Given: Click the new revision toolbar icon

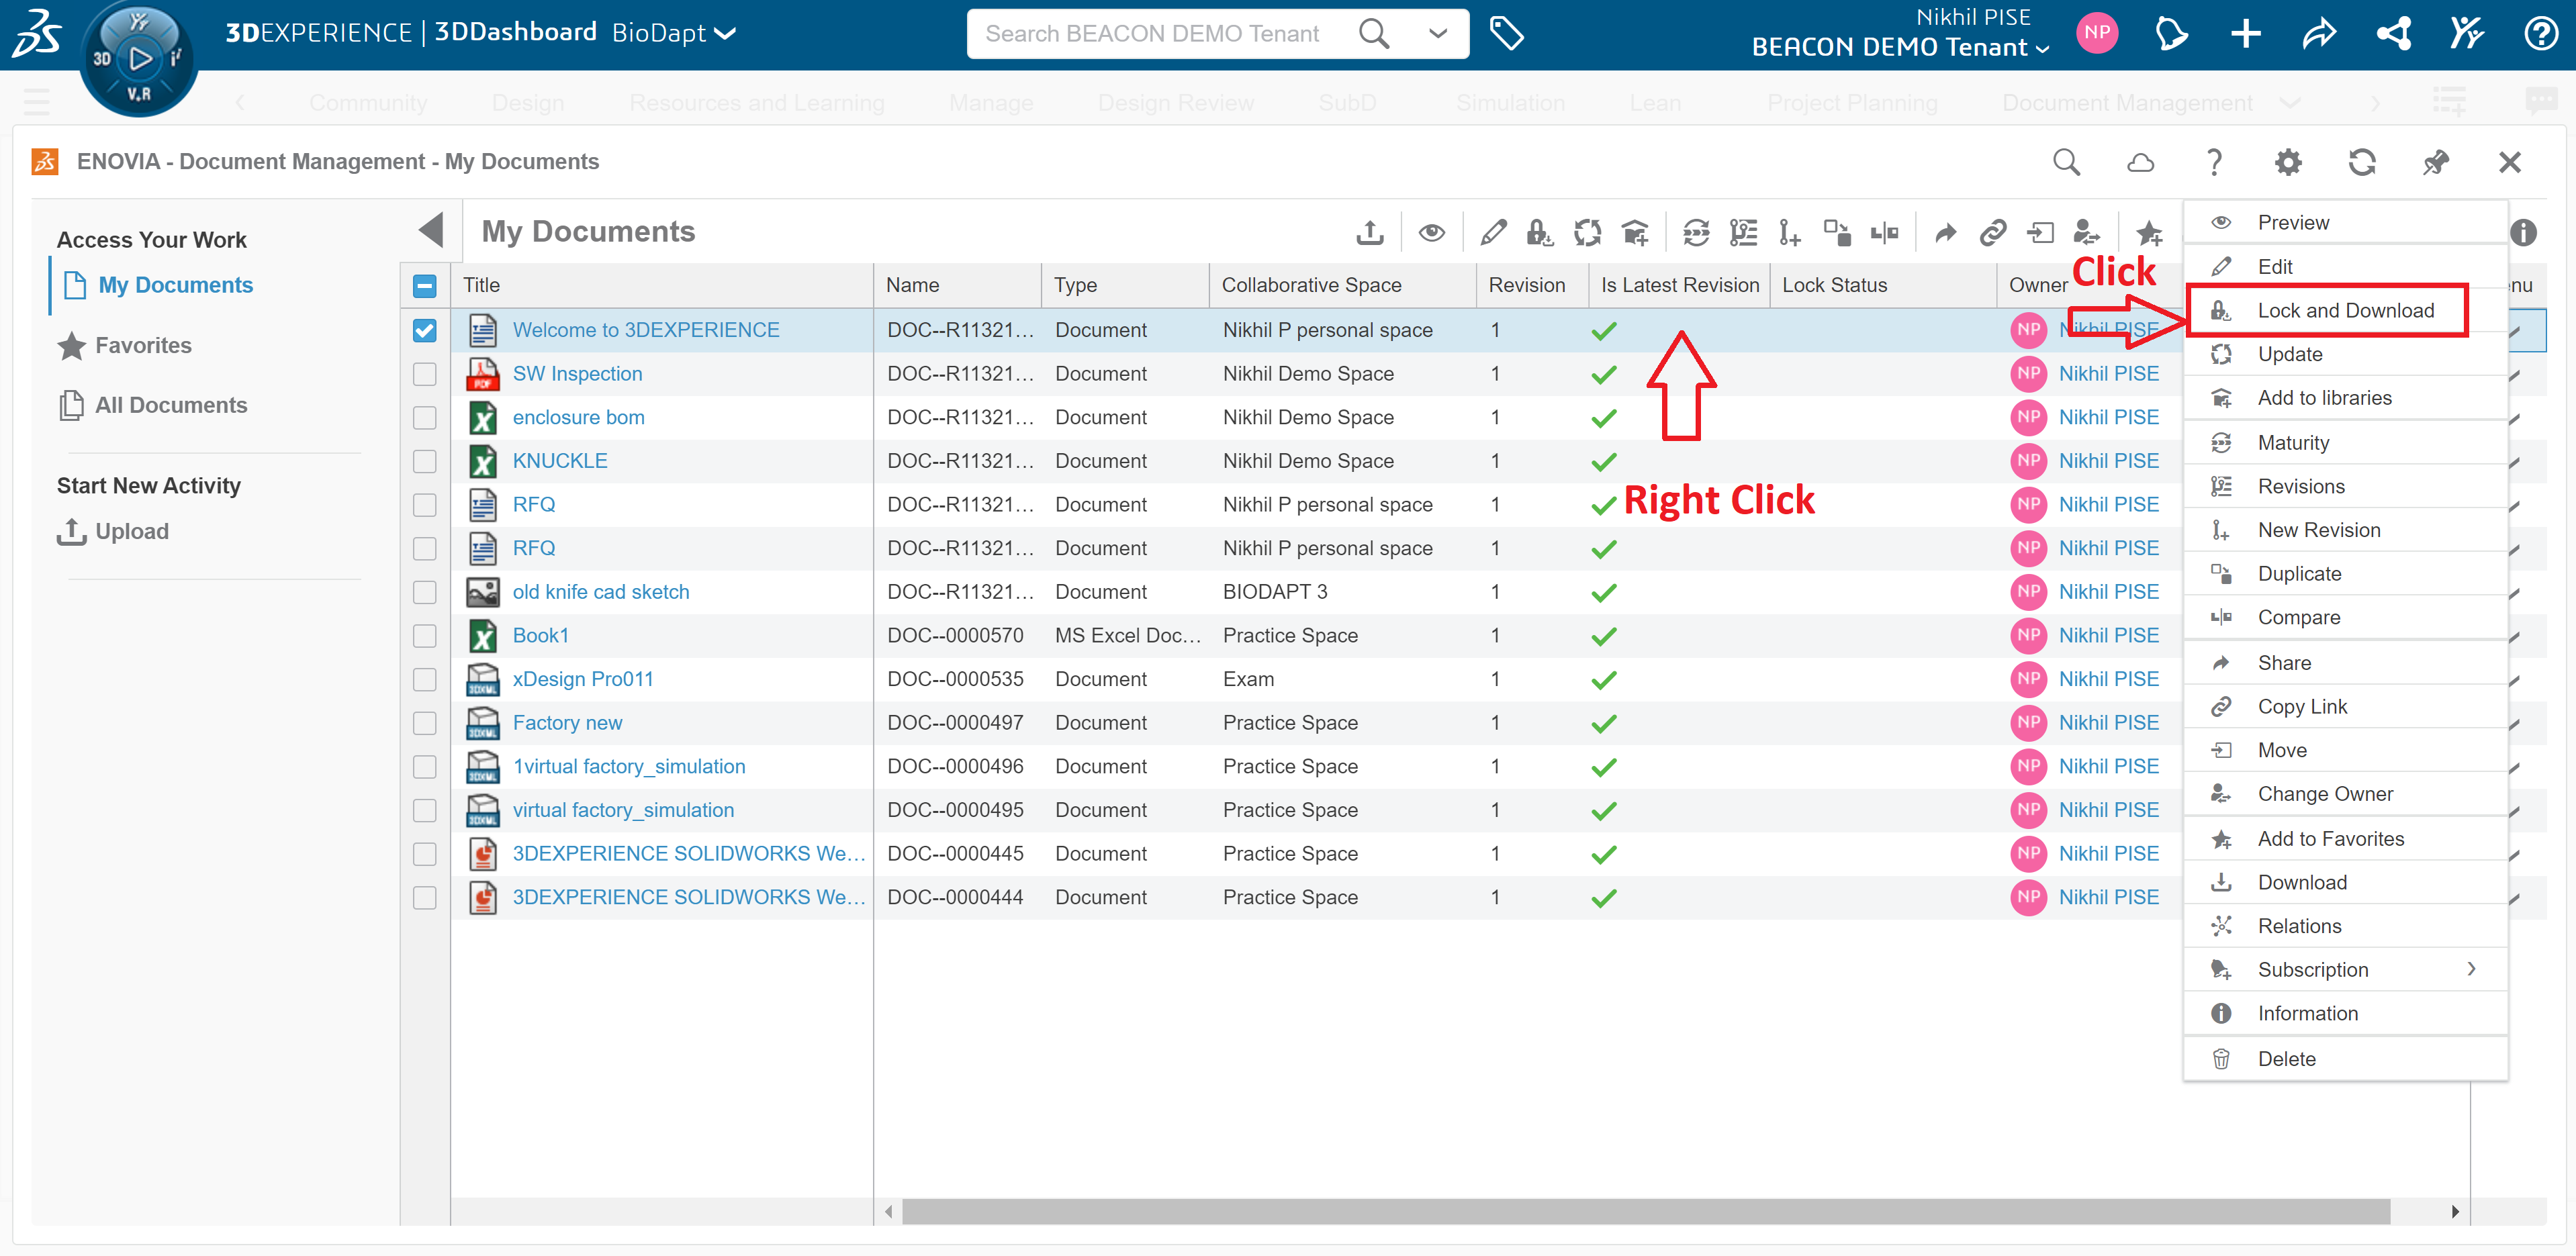Looking at the screenshot, I should (x=1790, y=233).
